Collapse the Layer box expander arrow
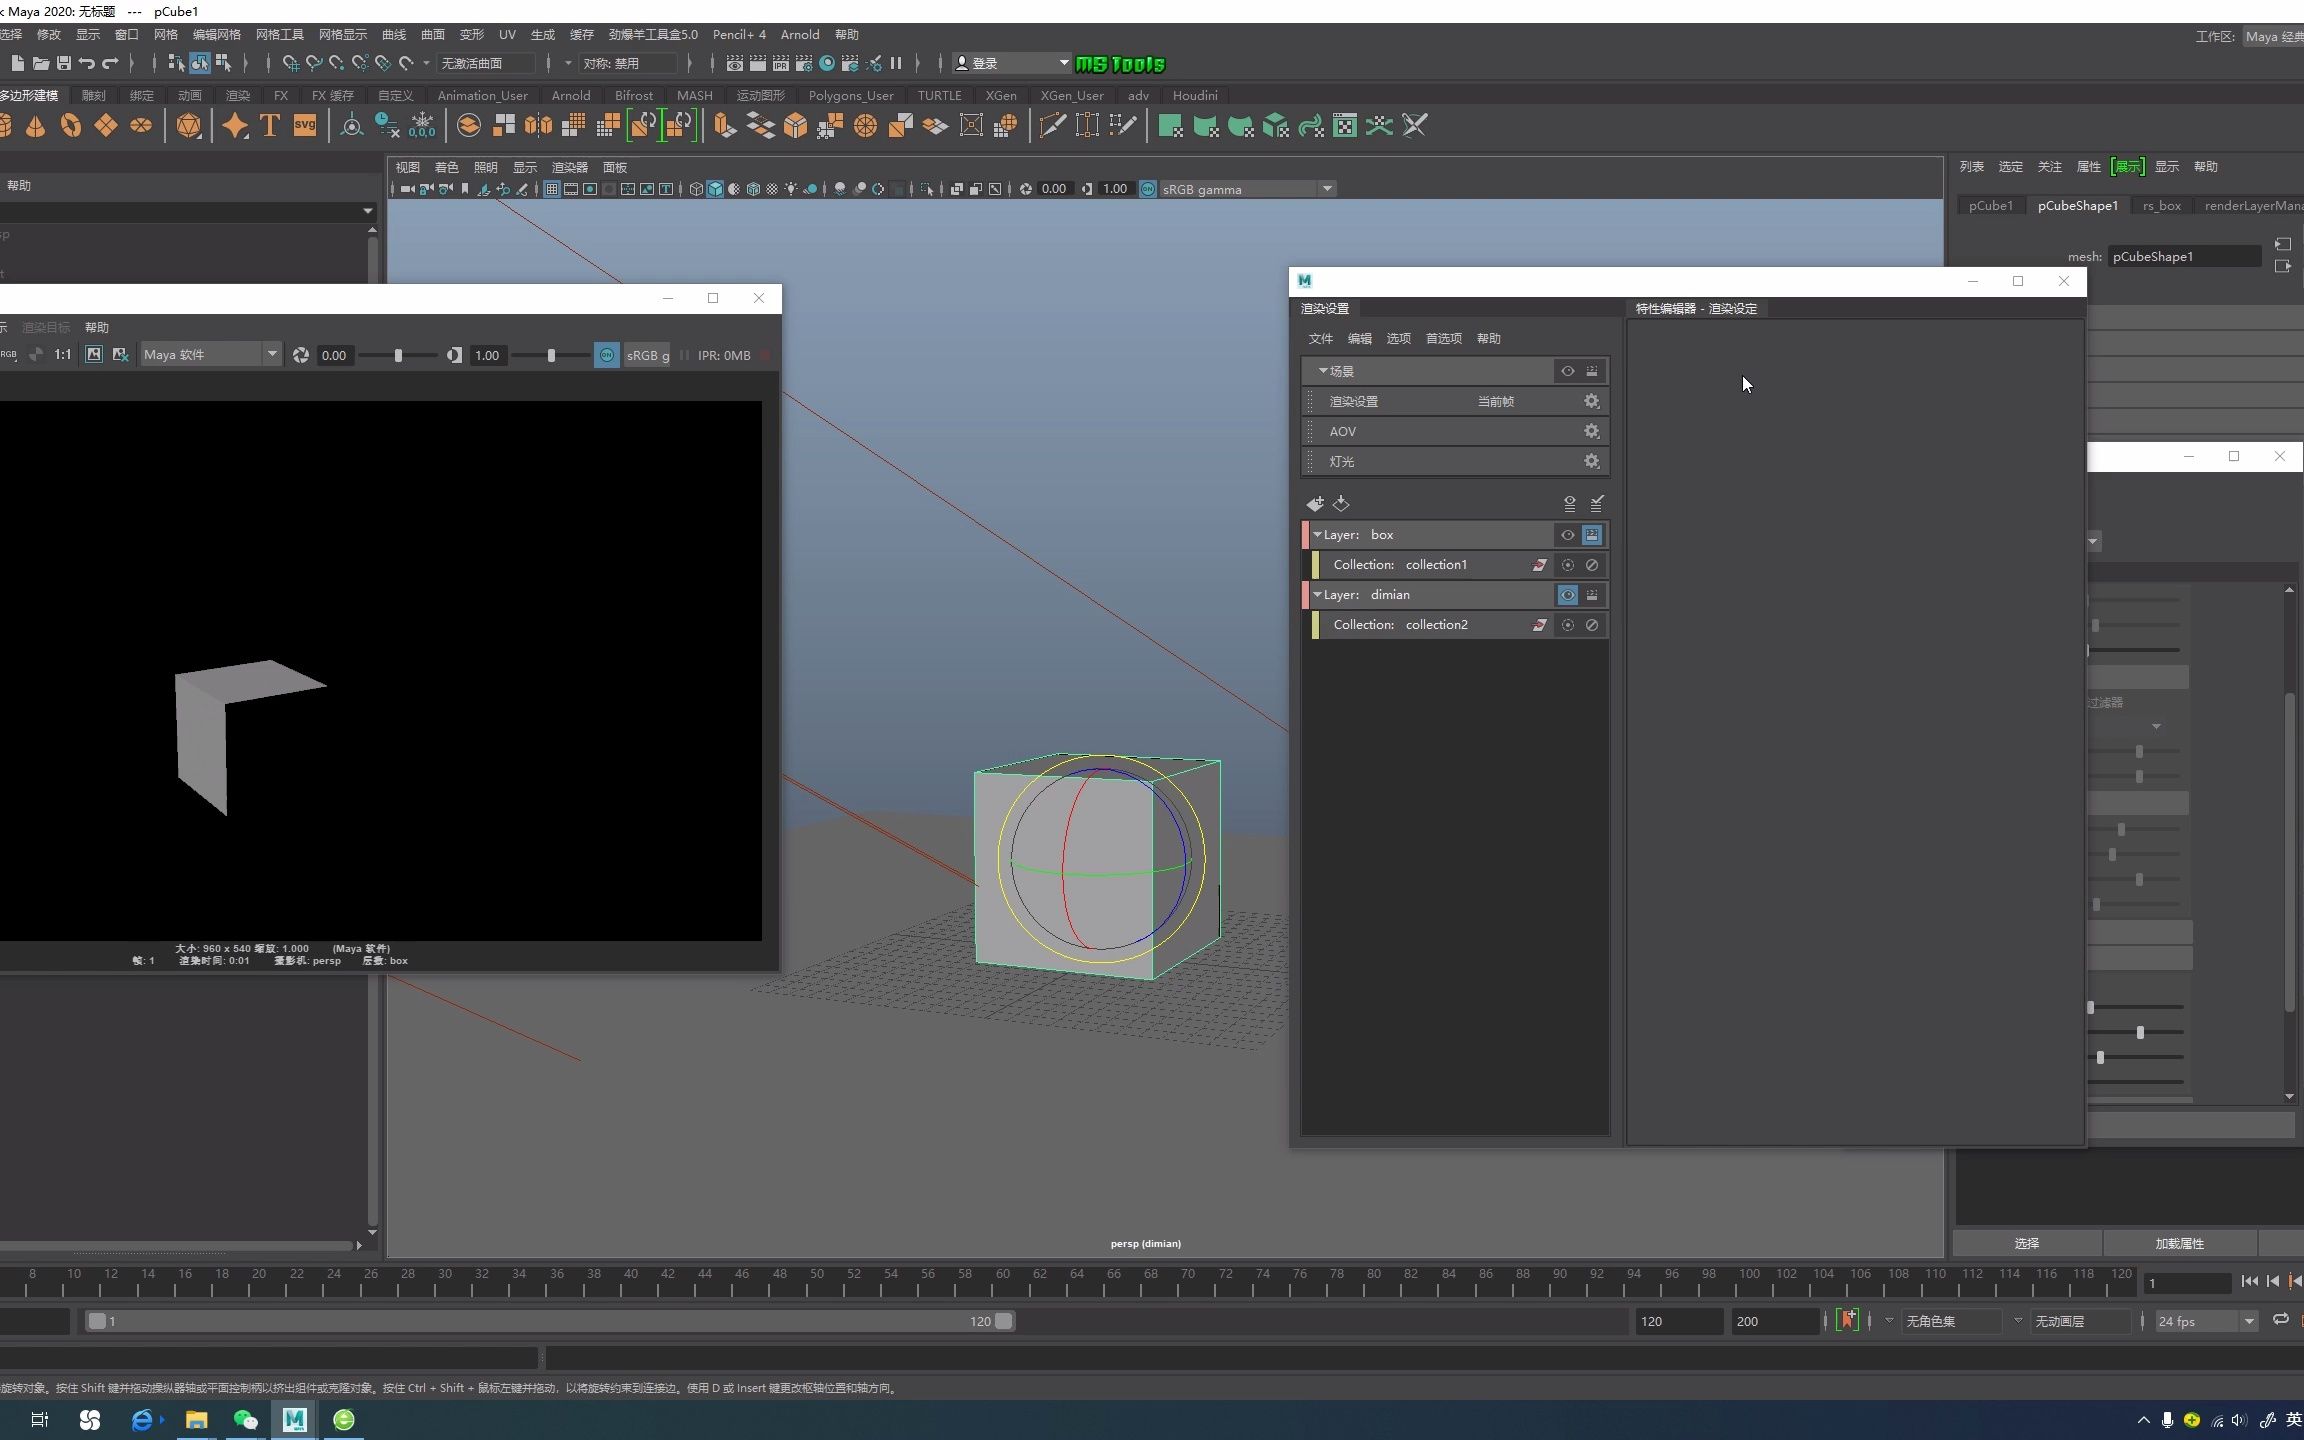Screen dimensions: 2304x1440 click(1317, 535)
